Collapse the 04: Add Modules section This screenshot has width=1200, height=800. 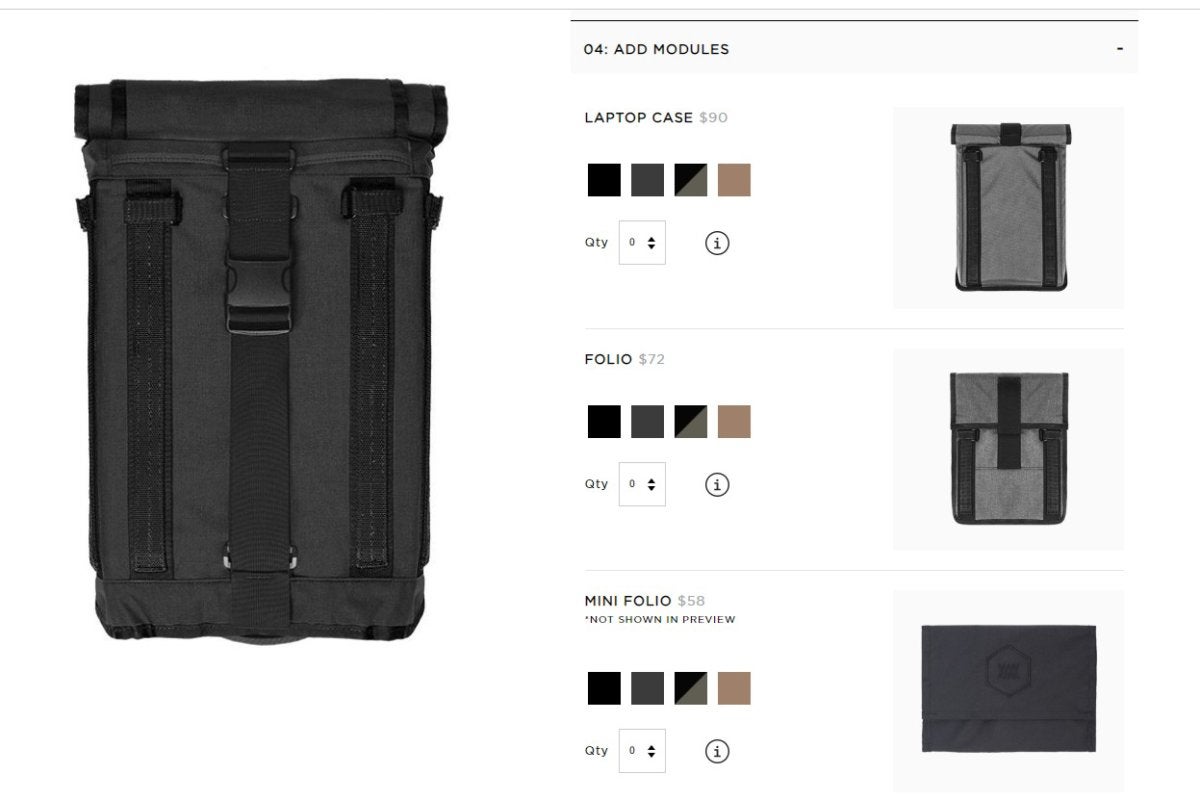(x=1120, y=49)
